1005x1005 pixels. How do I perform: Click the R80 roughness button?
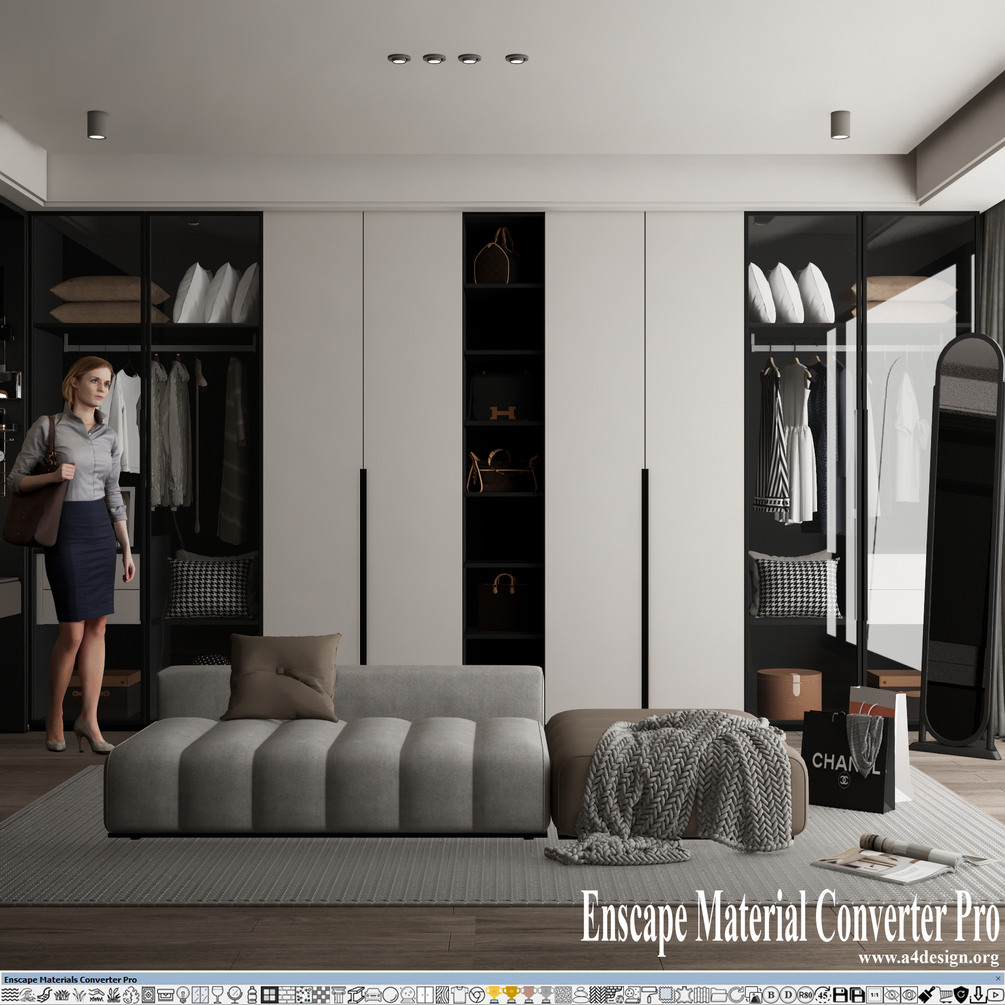coord(804,995)
